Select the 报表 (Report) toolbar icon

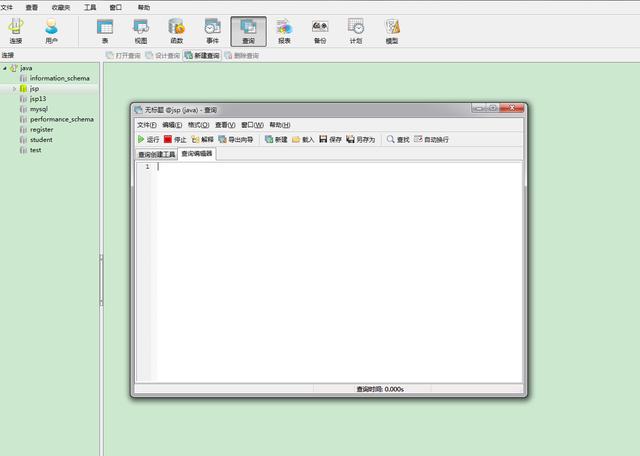click(284, 31)
